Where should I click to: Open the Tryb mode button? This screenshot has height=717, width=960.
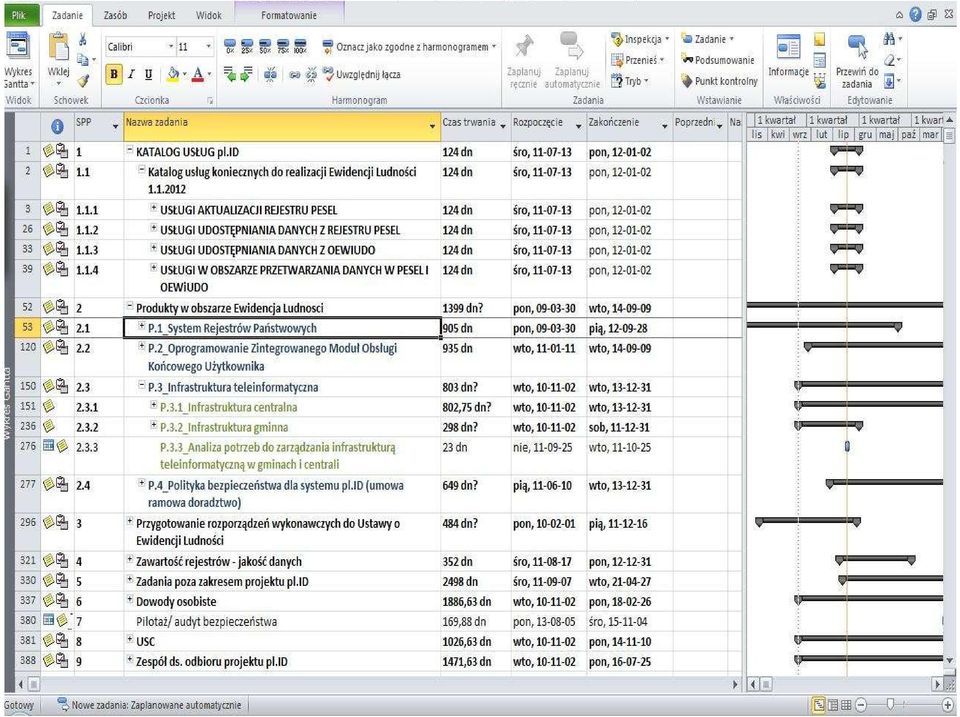tap(630, 81)
